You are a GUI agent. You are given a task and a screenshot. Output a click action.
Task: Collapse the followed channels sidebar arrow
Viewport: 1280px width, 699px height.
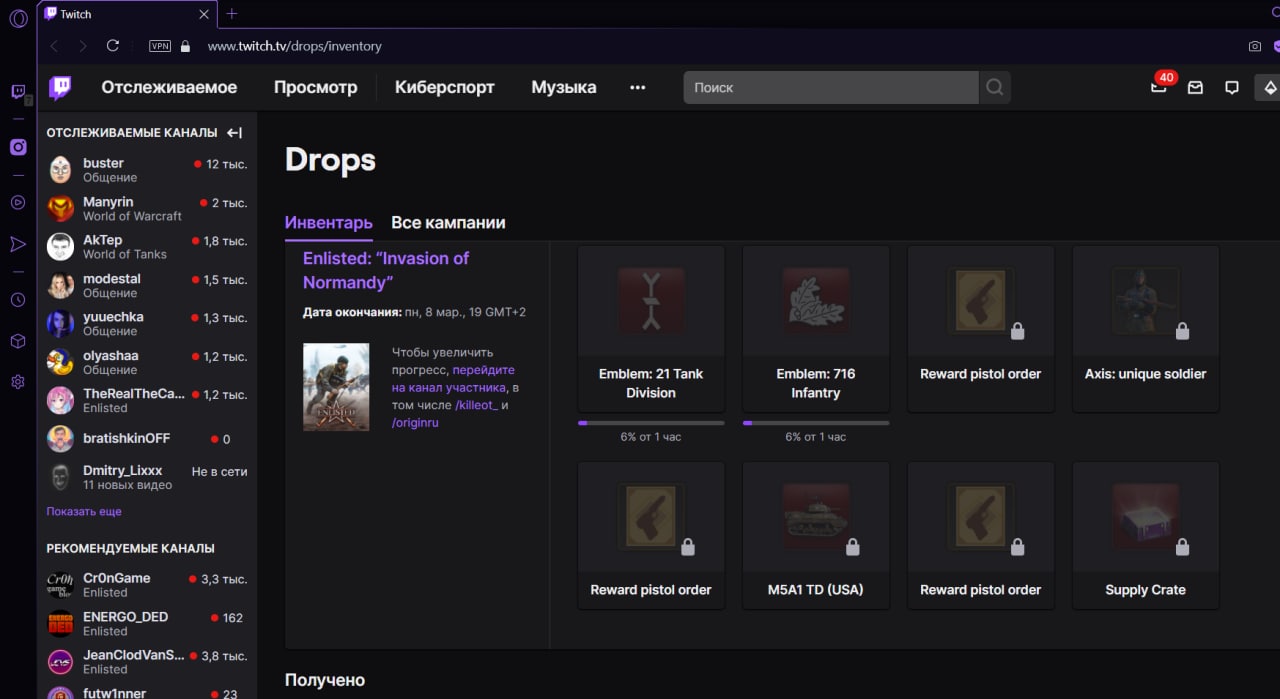235,132
